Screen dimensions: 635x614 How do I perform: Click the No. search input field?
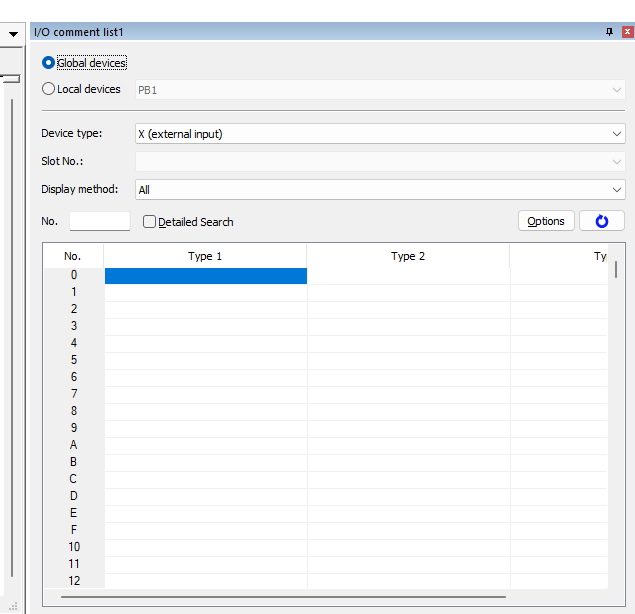(x=100, y=221)
